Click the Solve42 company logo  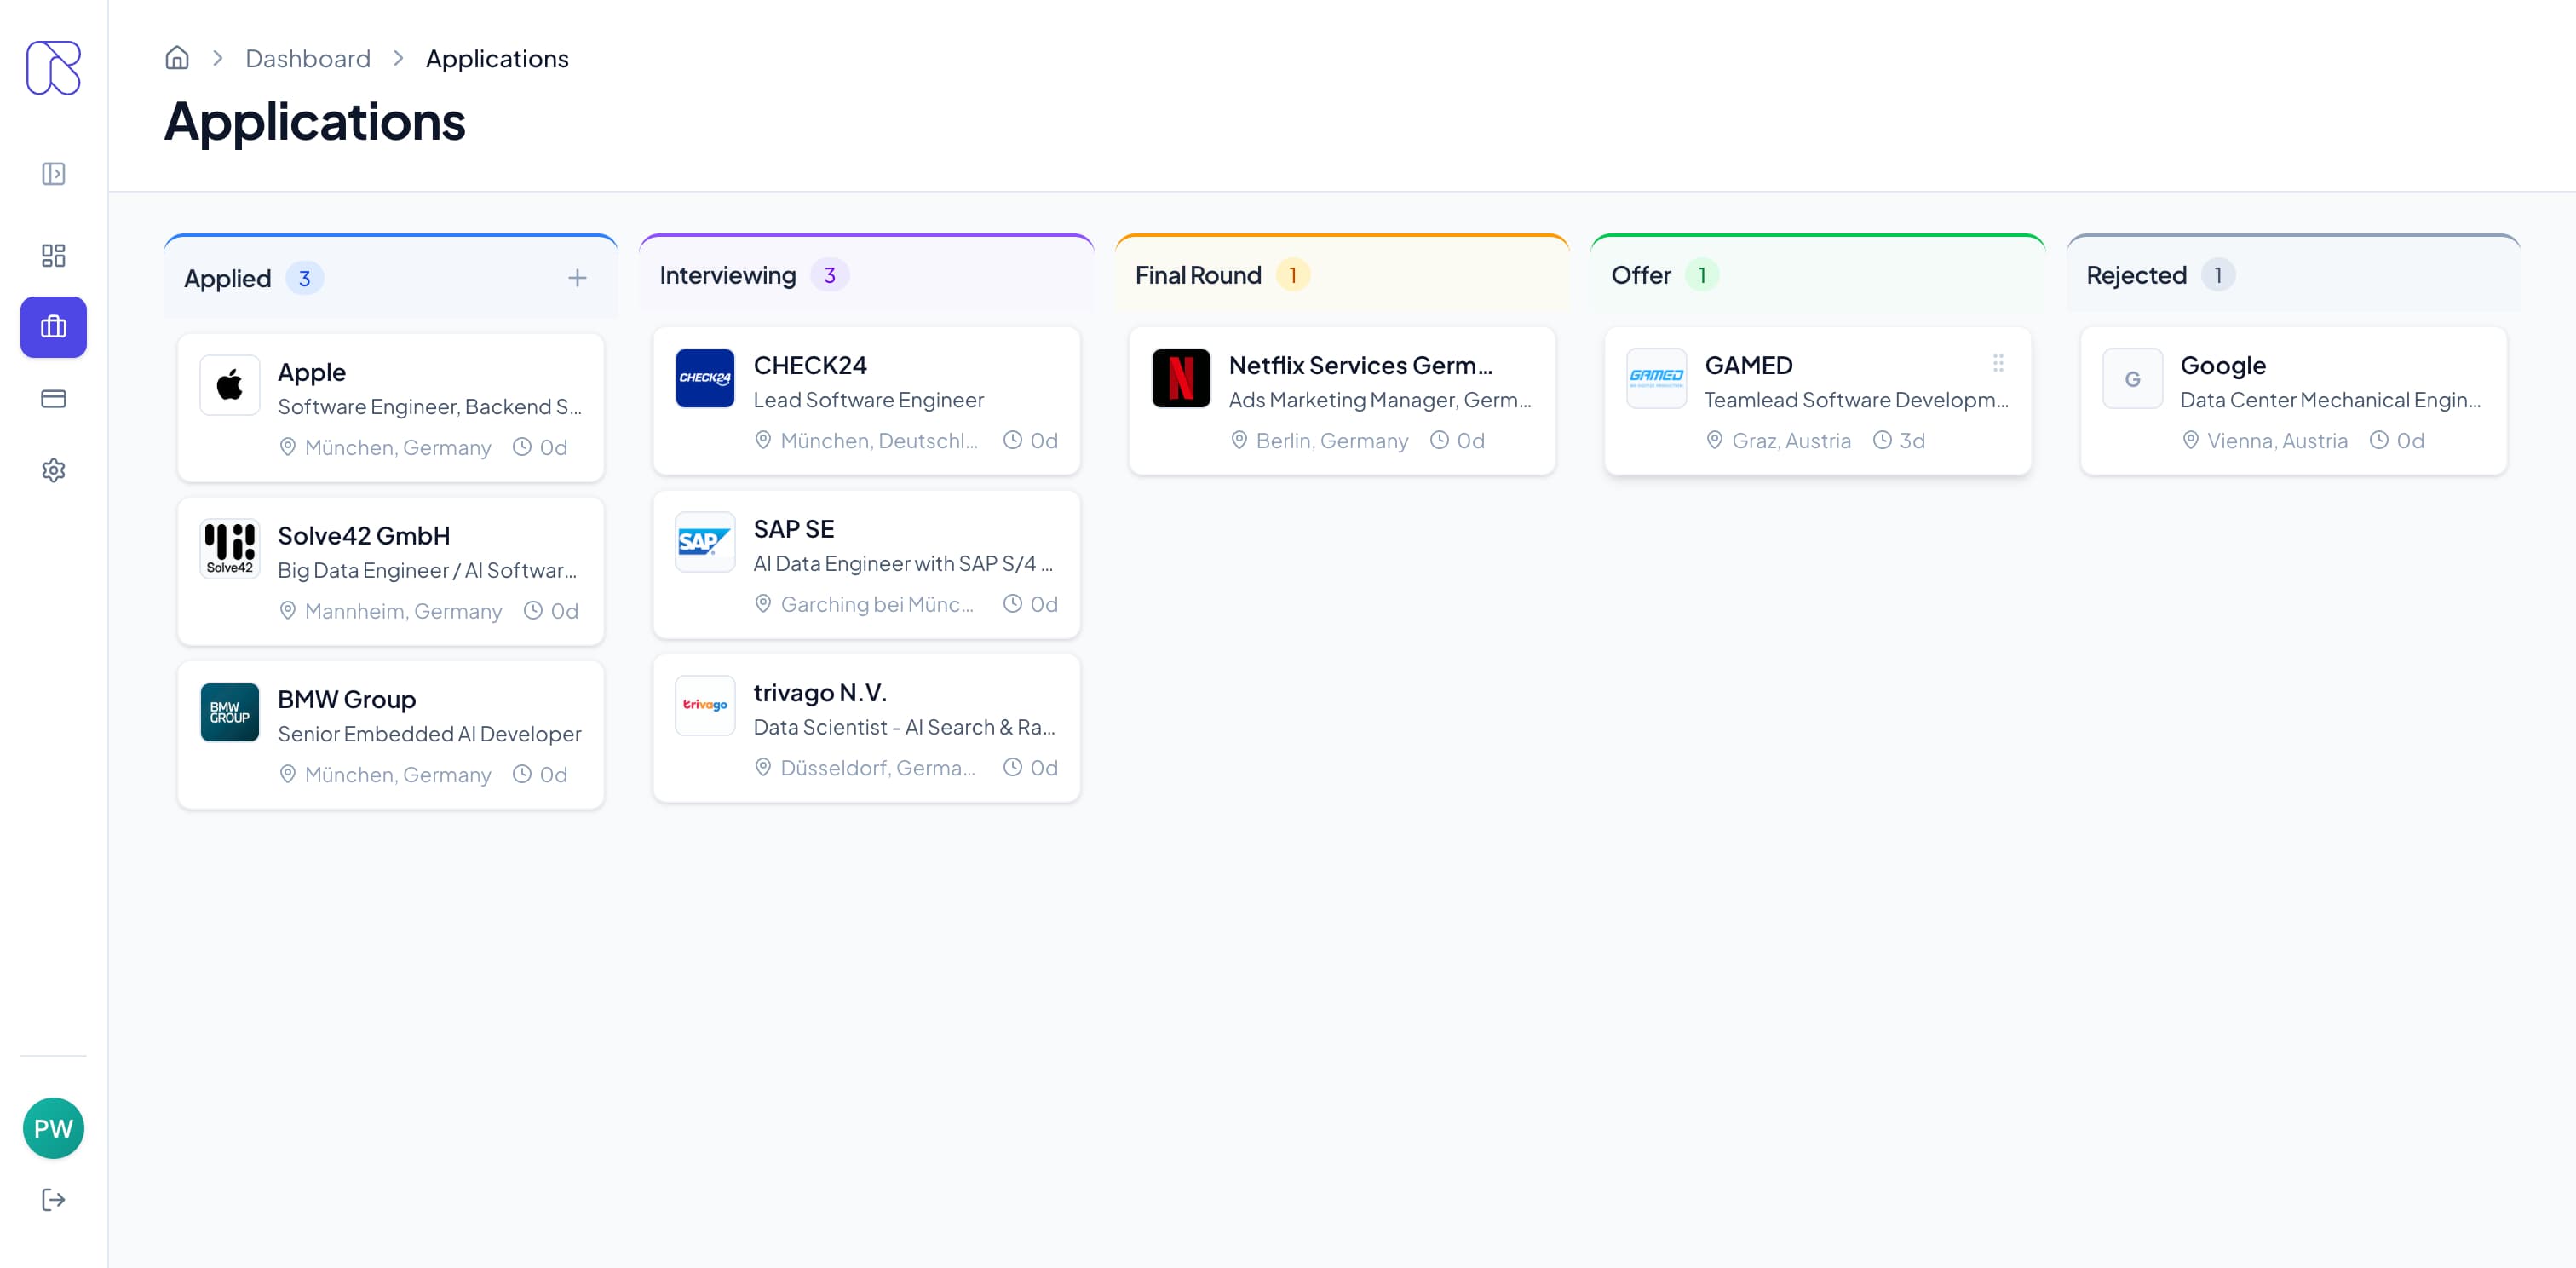click(230, 549)
